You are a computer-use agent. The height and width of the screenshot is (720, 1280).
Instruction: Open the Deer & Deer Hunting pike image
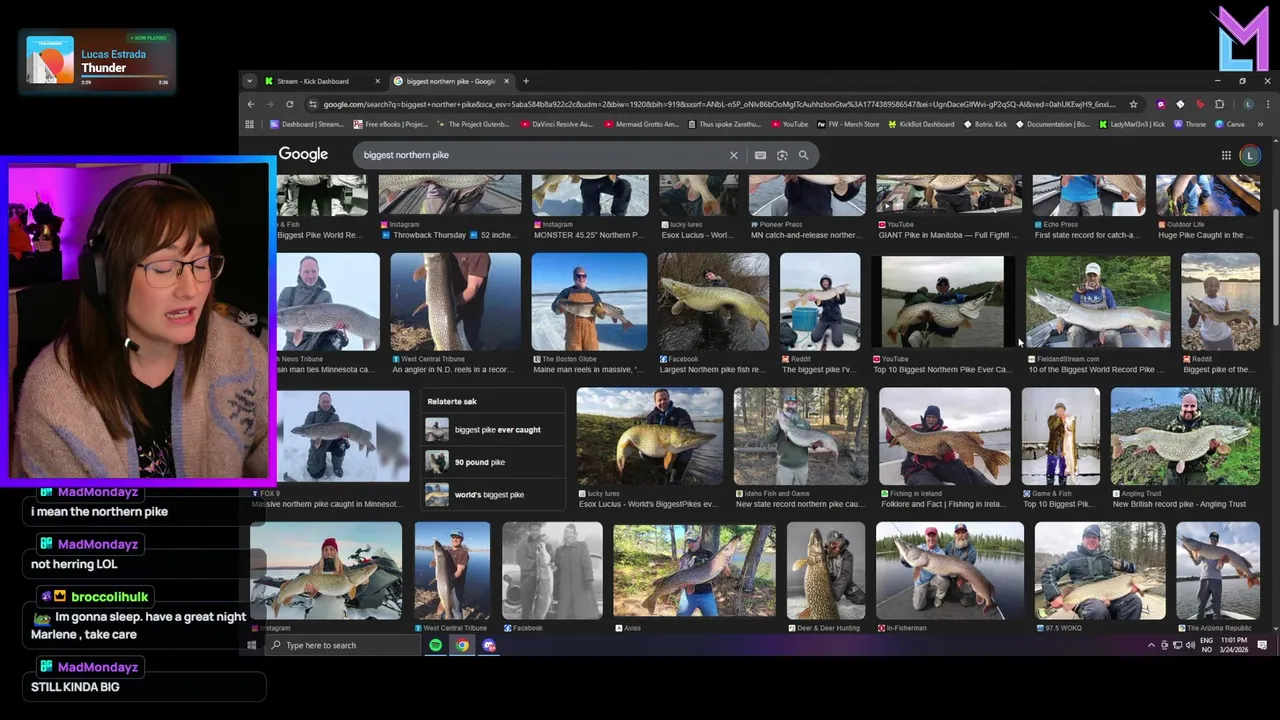826,571
